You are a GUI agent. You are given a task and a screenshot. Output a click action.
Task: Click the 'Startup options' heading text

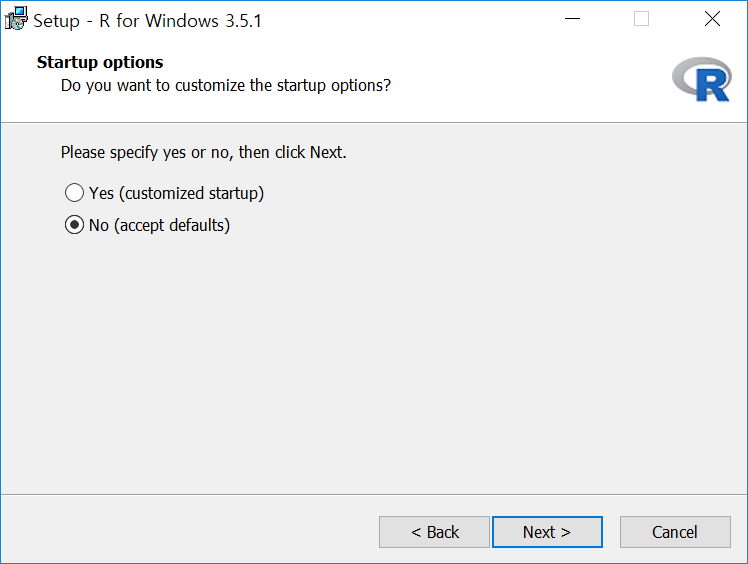coord(100,63)
